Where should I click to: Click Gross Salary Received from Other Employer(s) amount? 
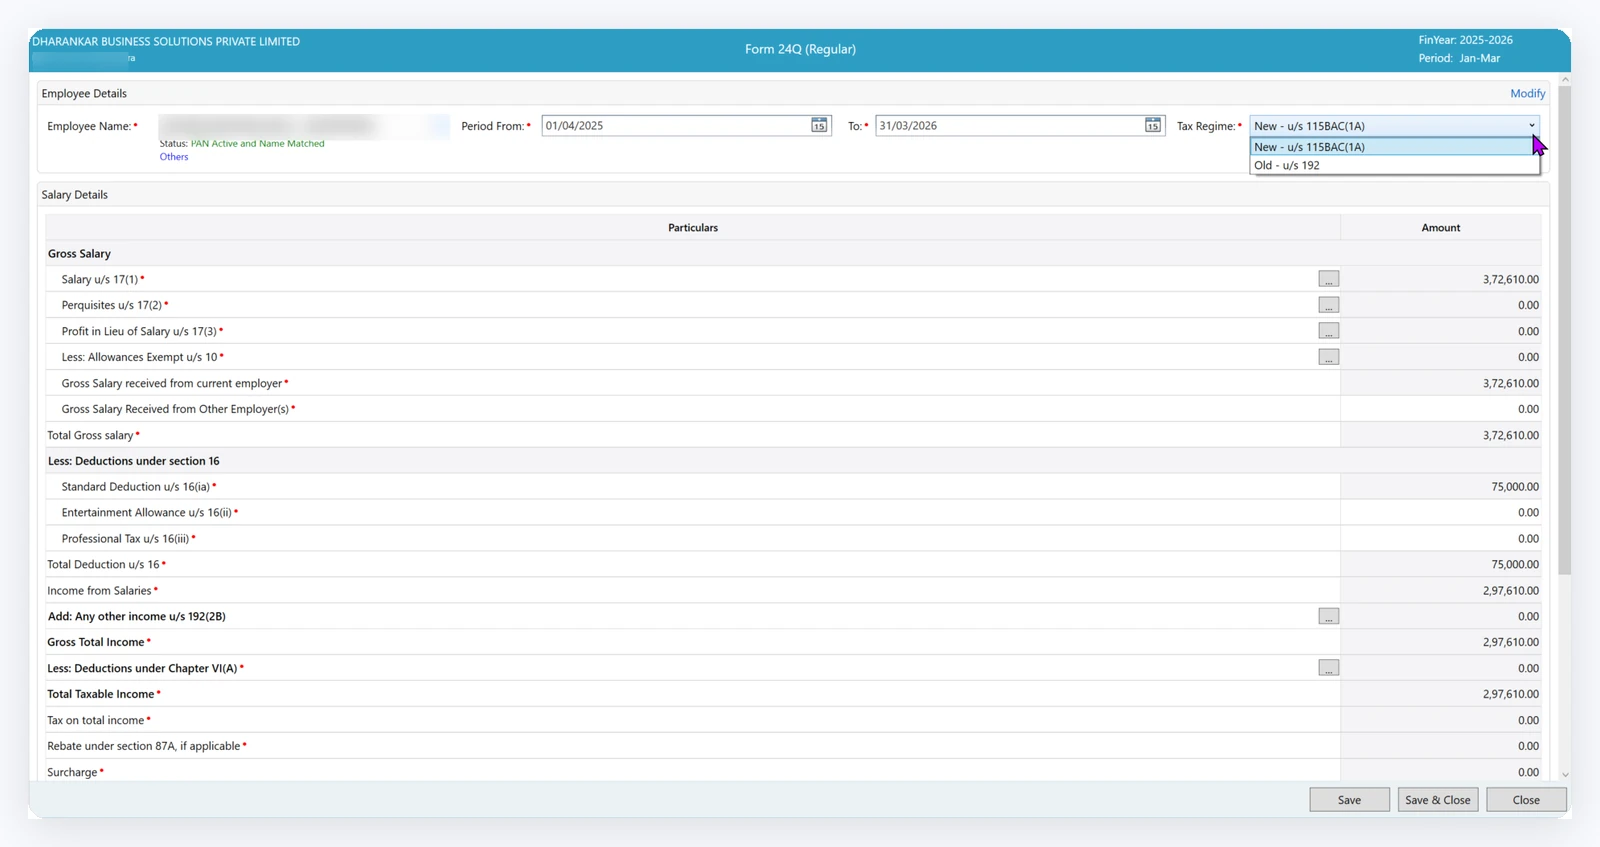1440,409
